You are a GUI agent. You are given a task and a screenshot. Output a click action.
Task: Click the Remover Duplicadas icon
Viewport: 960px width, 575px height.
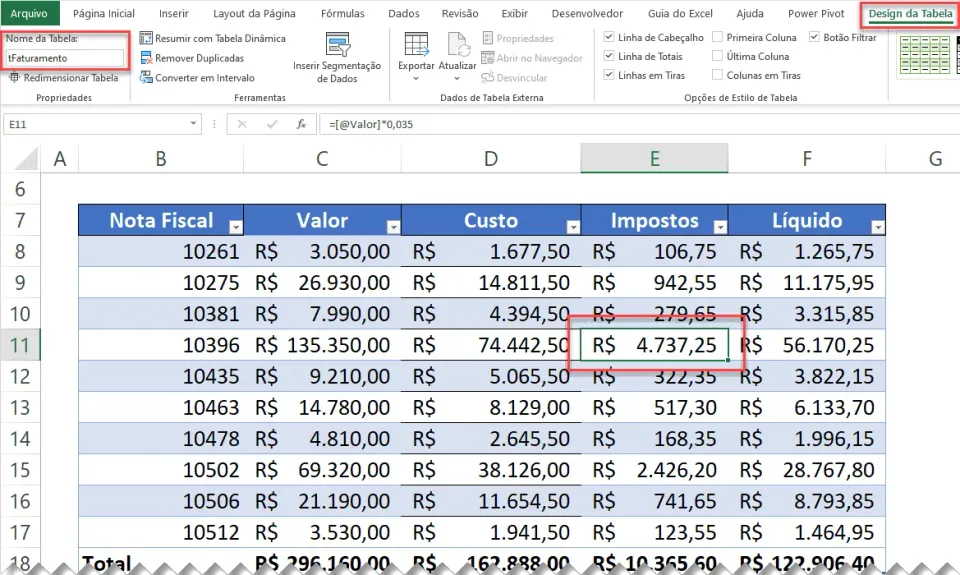pos(146,58)
